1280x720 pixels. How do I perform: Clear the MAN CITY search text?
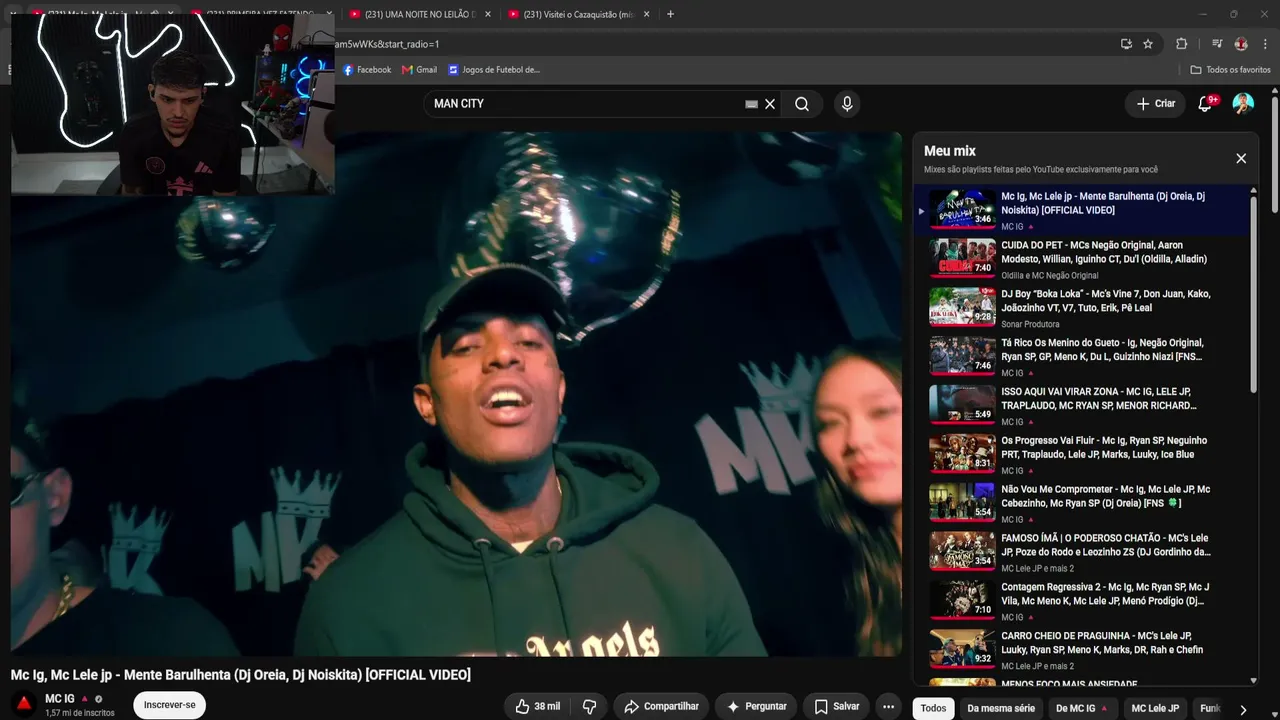tap(770, 104)
